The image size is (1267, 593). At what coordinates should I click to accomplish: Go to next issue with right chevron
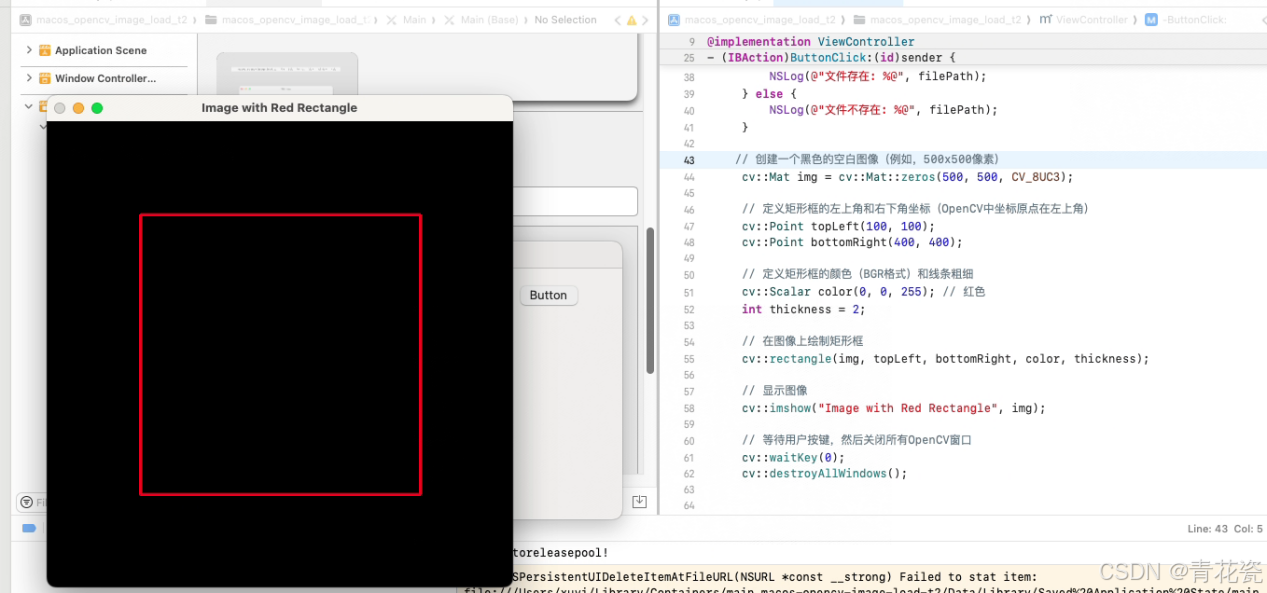pos(646,20)
